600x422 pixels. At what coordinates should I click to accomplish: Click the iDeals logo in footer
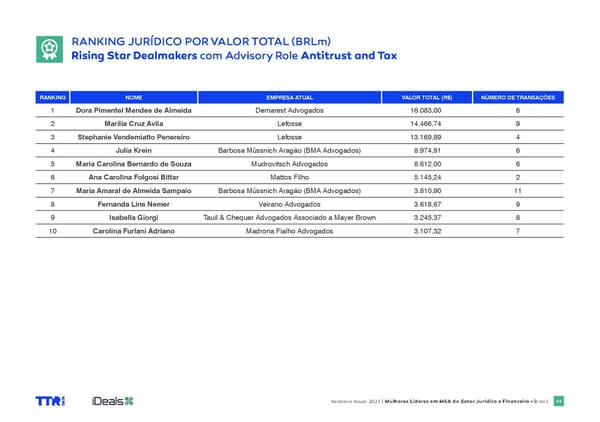tap(112, 400)
